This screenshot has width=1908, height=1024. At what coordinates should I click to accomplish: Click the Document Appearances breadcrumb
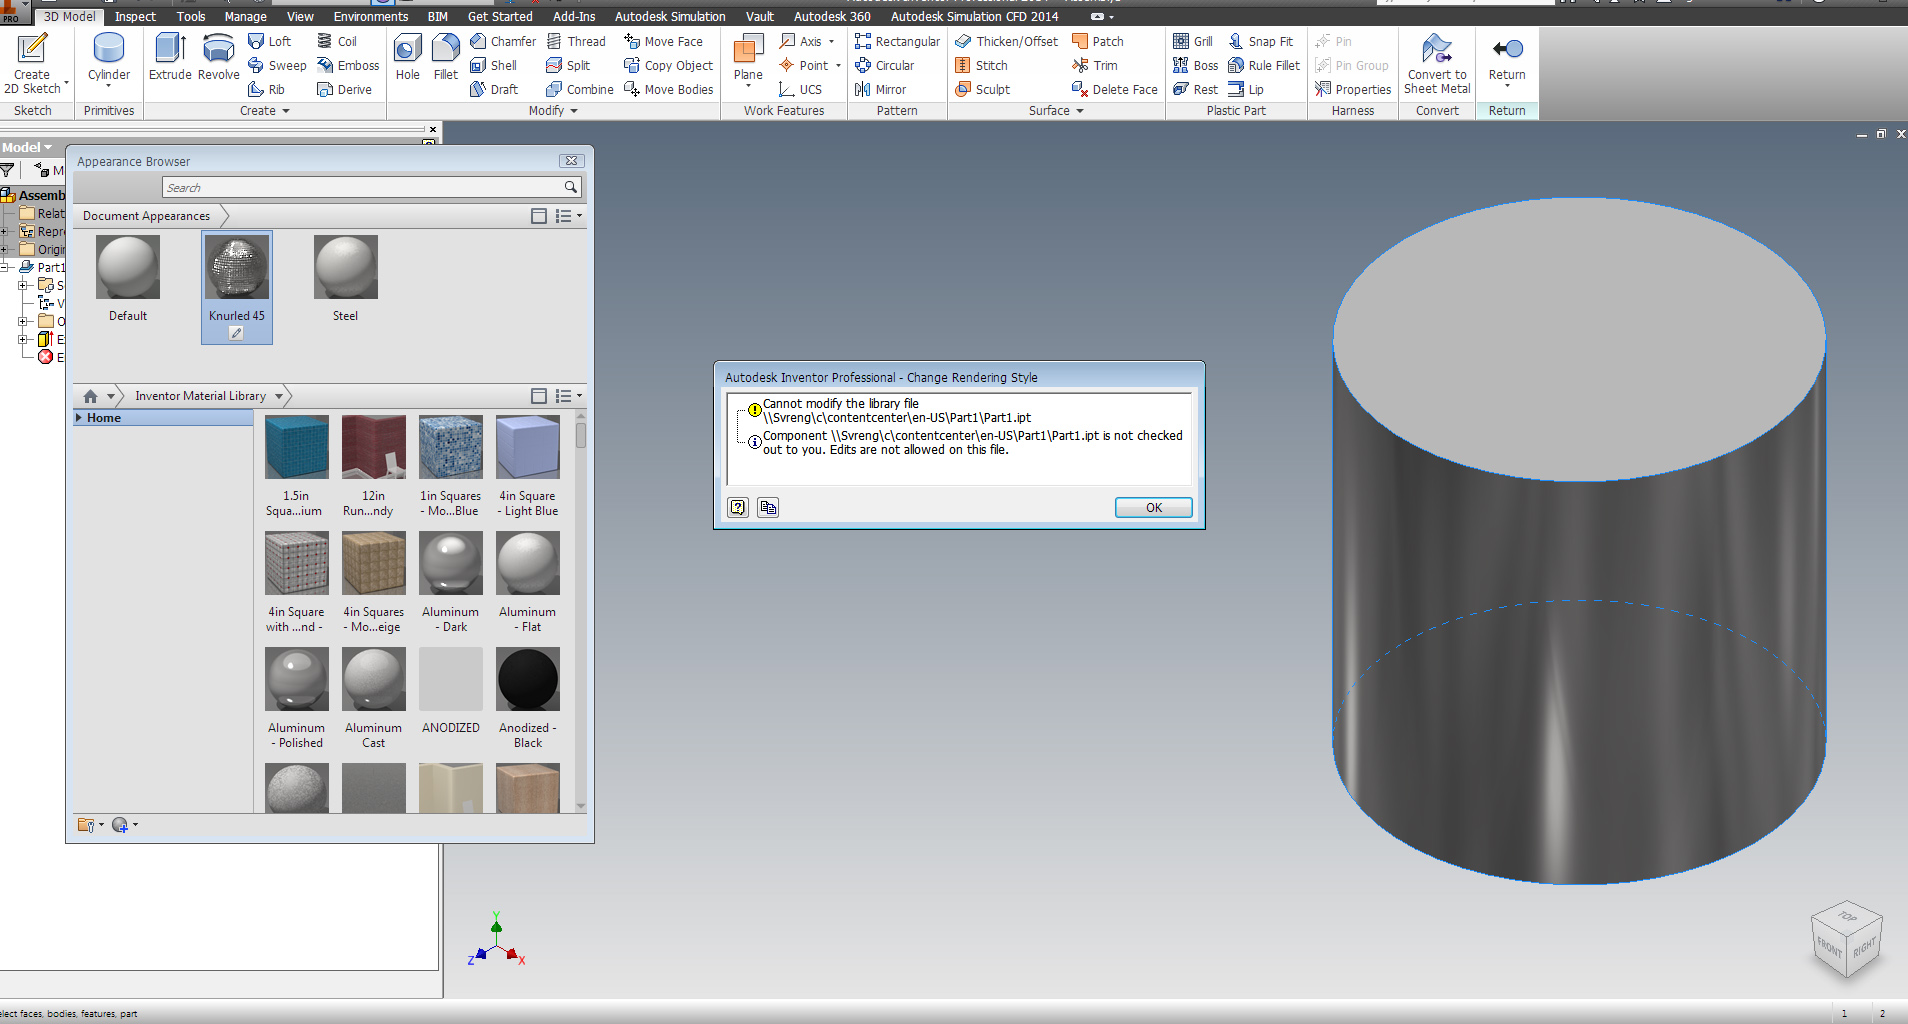pos(146,216)
